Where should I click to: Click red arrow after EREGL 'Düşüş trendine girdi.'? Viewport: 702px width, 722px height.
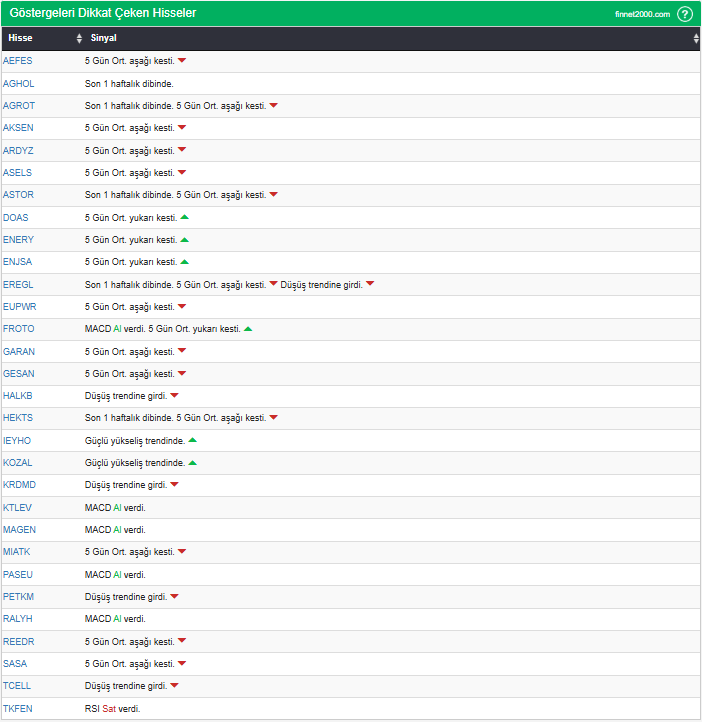coord(370,284)
